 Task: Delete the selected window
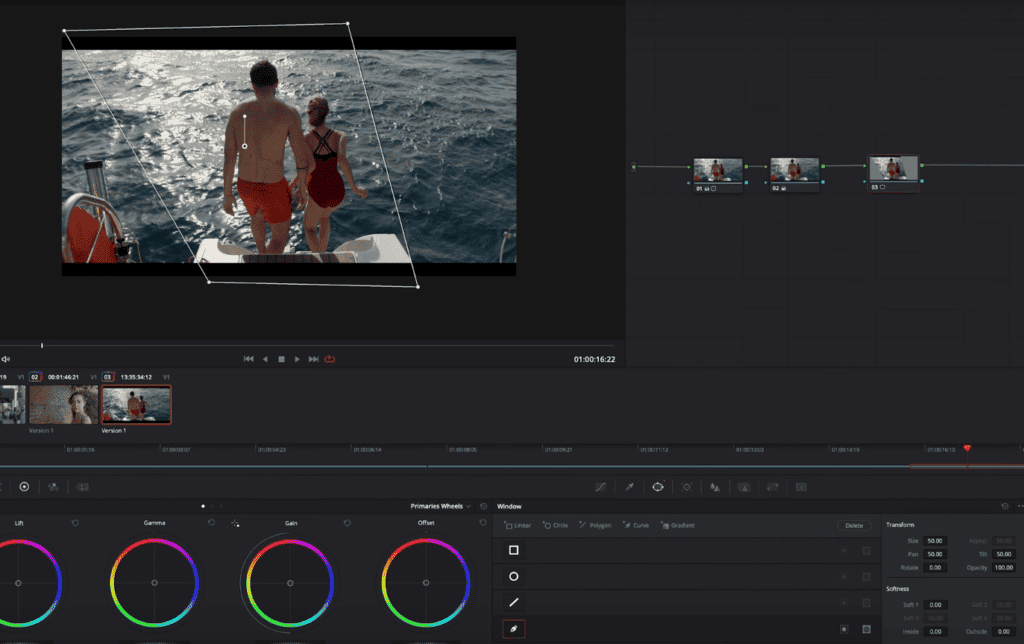854,526
